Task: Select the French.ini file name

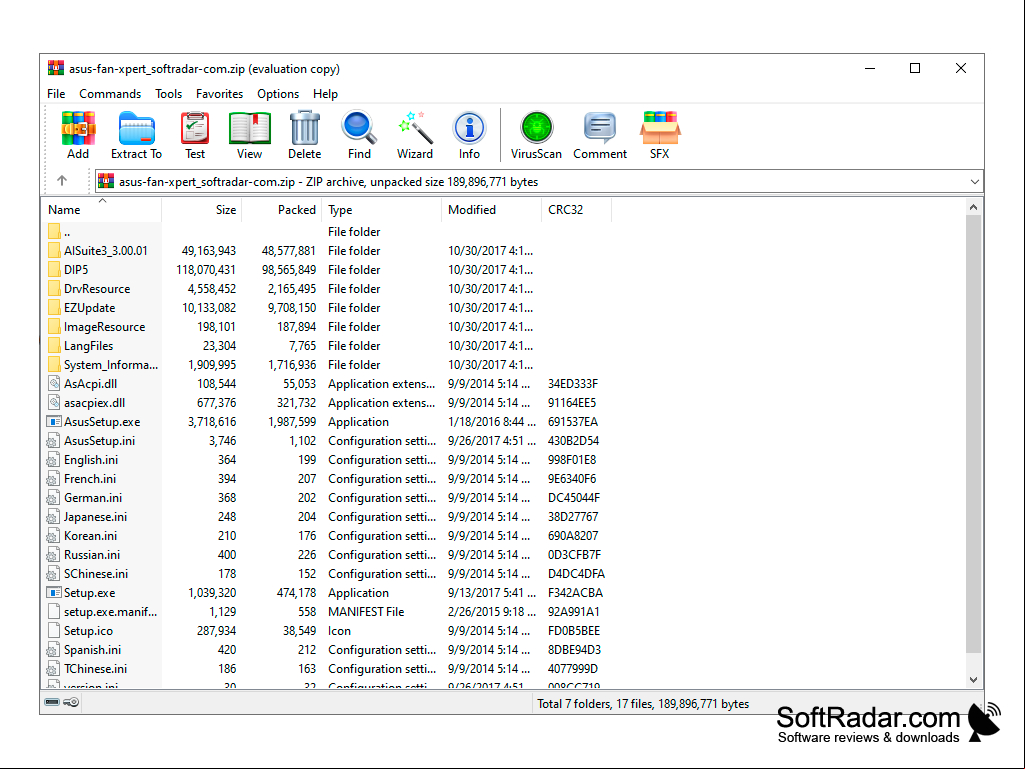Action: 90,479
